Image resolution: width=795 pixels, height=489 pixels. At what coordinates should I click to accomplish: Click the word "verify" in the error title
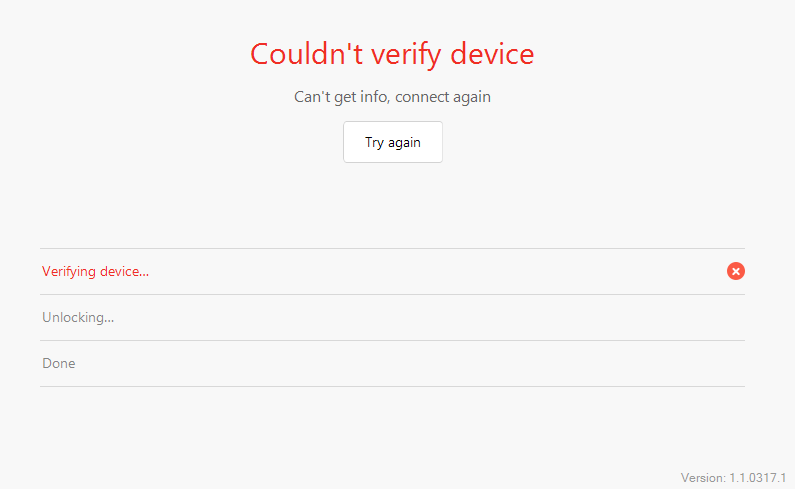click(x=407, y=56)
